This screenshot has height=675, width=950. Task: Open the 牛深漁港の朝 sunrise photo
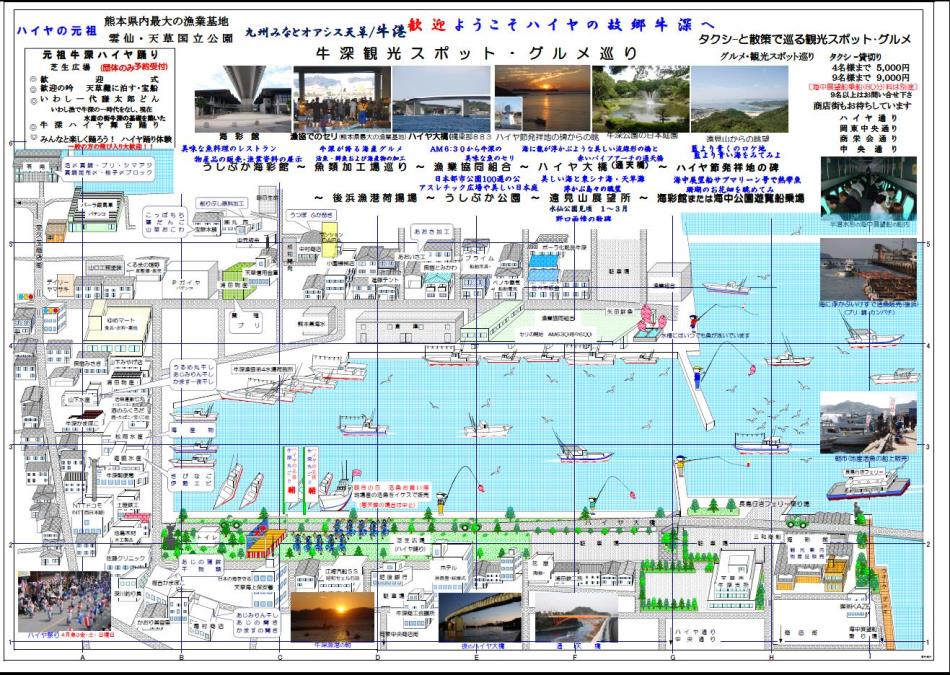pyautogui.click(x=332, y=616)
